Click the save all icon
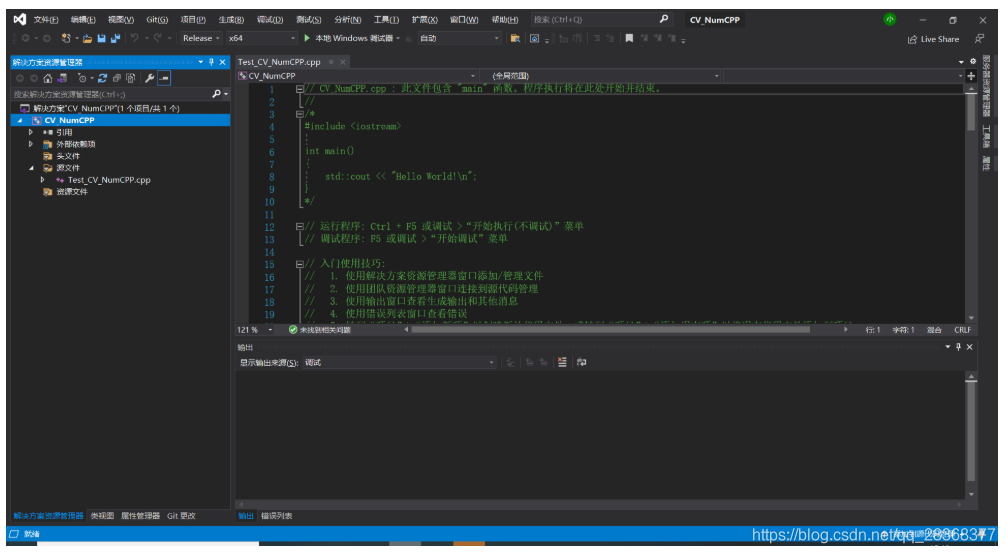This screenshot has height=554, width=1006. pos(115,39)
